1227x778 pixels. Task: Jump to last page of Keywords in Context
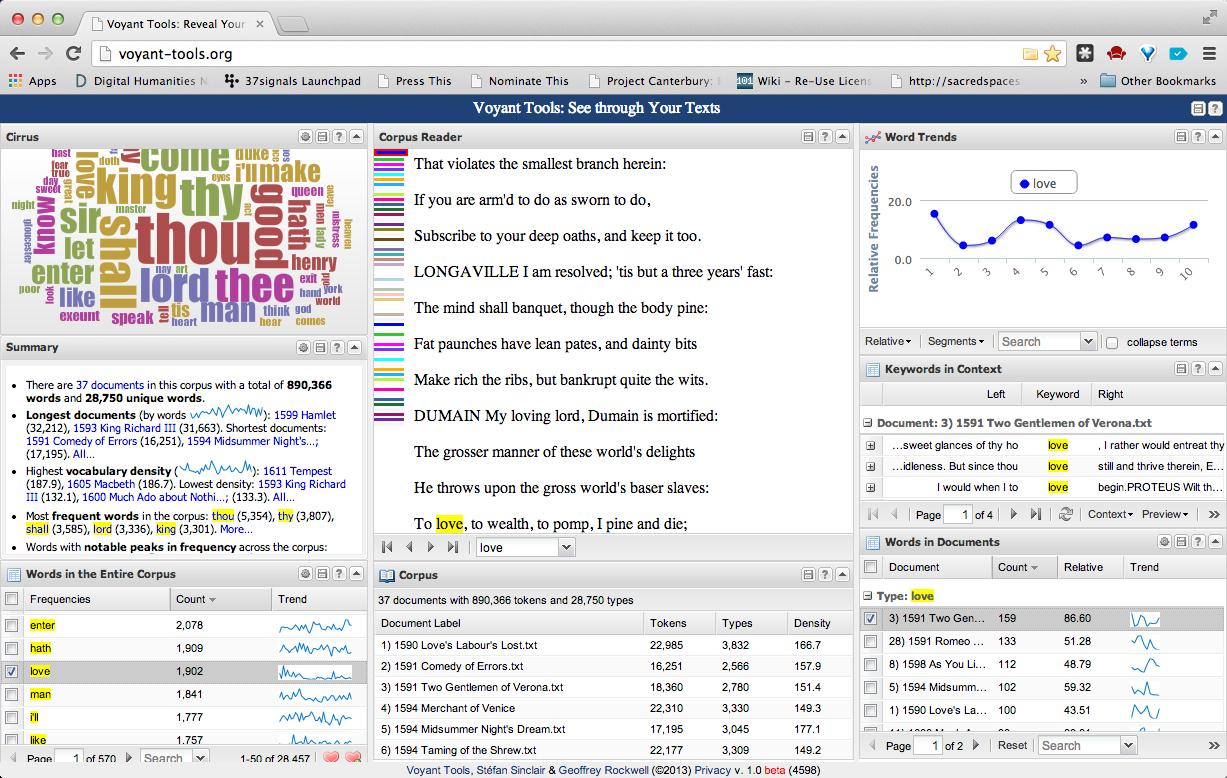tap(1035, 514)
